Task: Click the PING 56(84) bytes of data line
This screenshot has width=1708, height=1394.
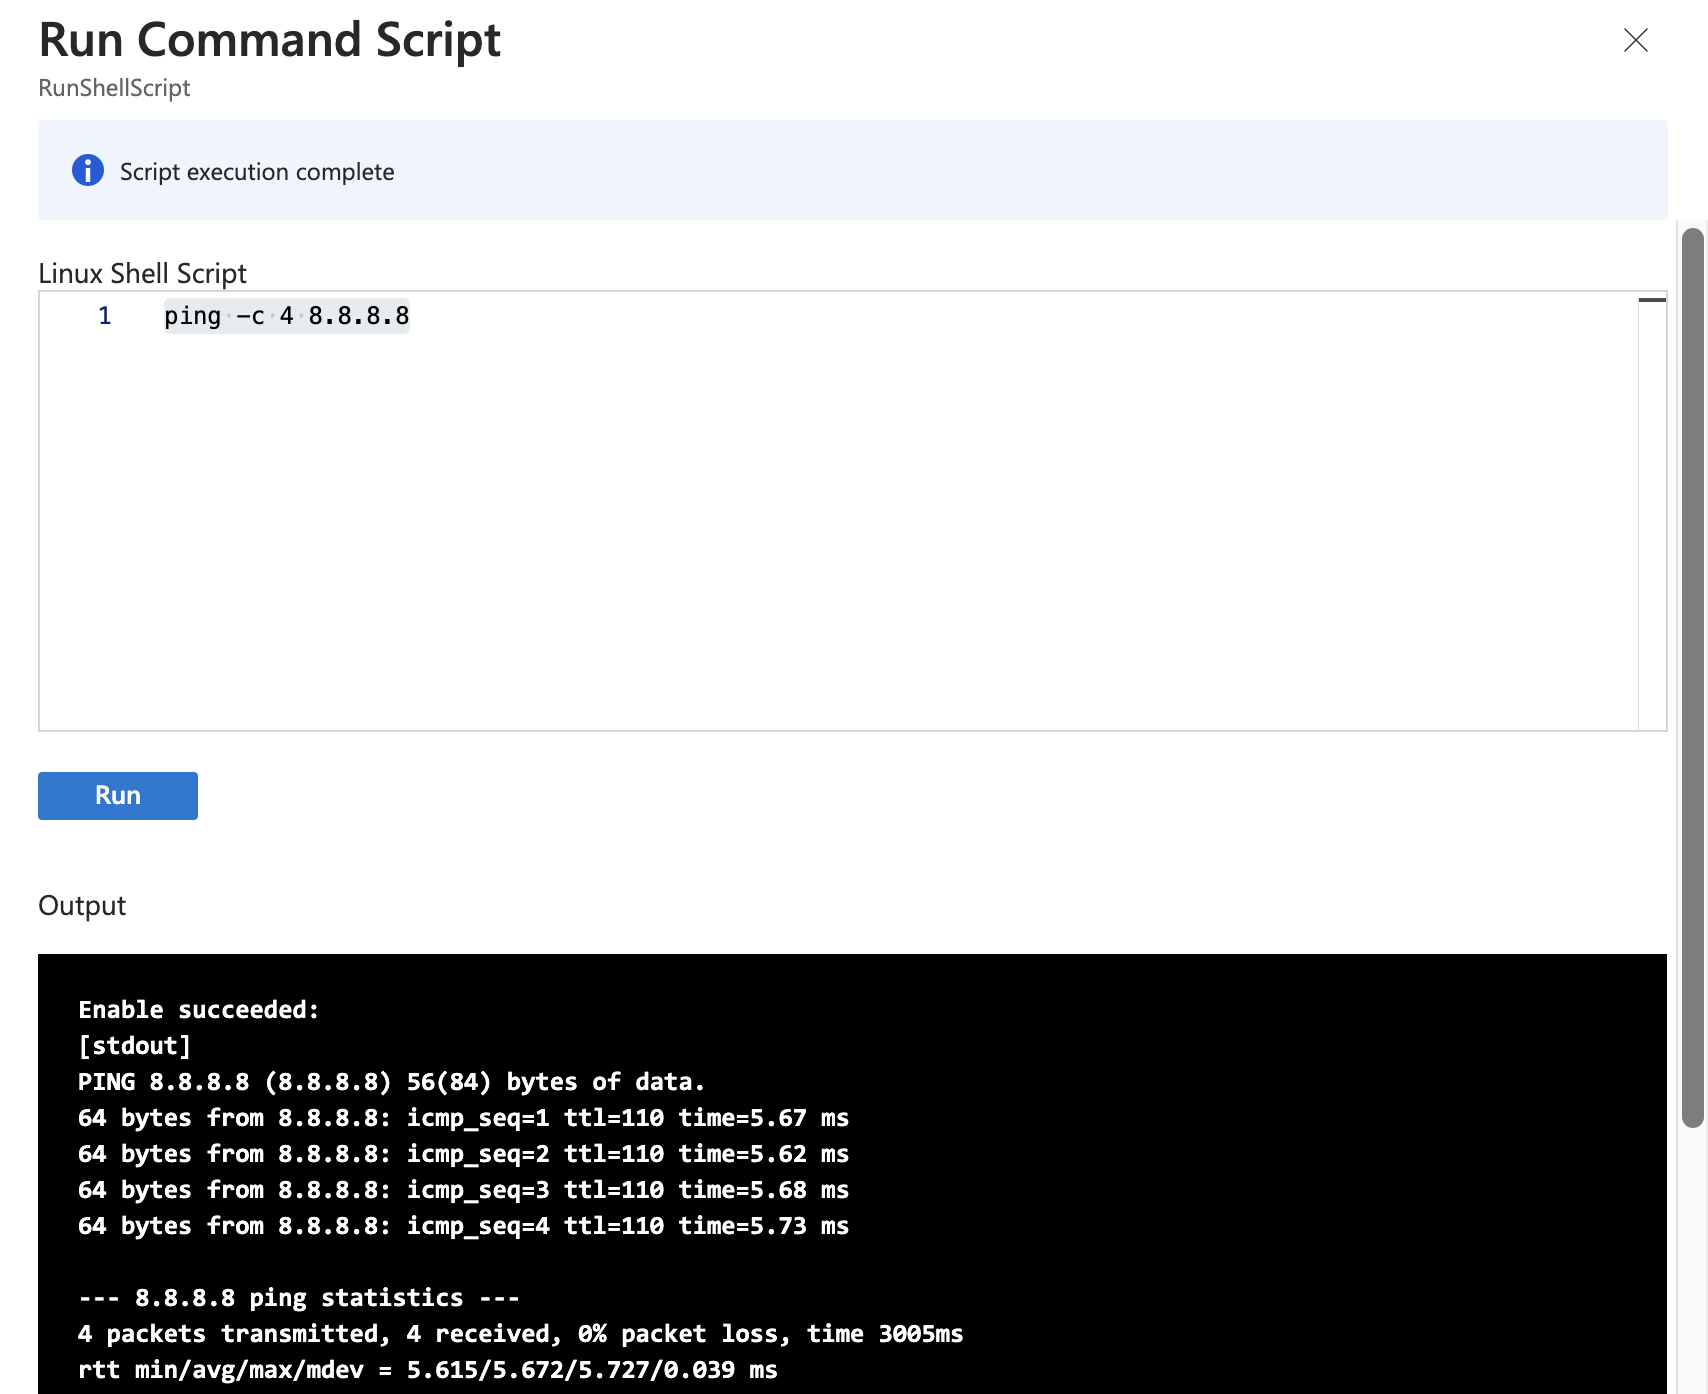Action: (x=391, y=1082)
